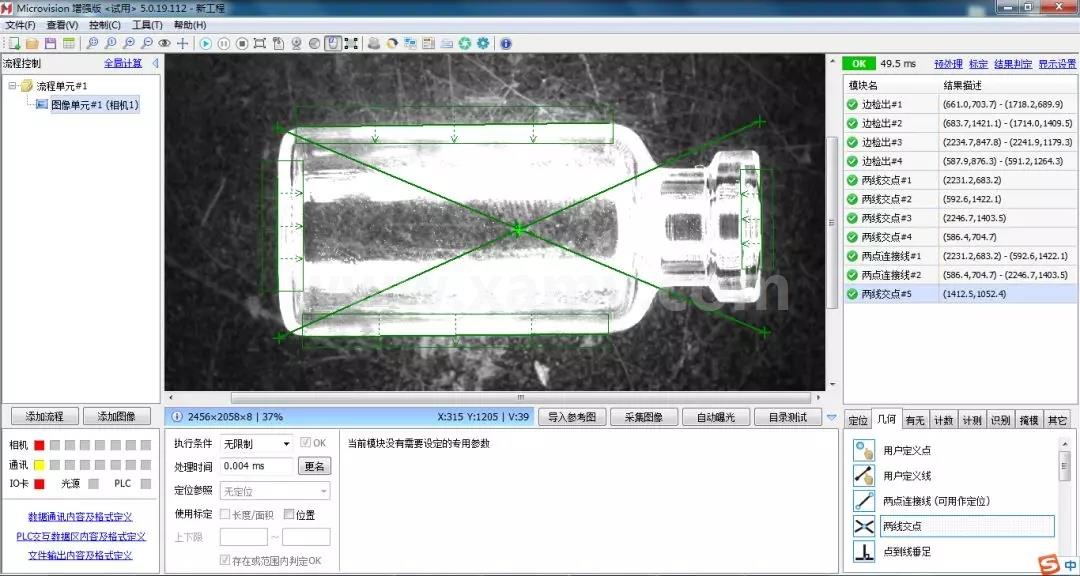The height and width of the screenshot is (576, 1080).
Task: Click the green table toolbar icon
Action: [x=69, y=43]
